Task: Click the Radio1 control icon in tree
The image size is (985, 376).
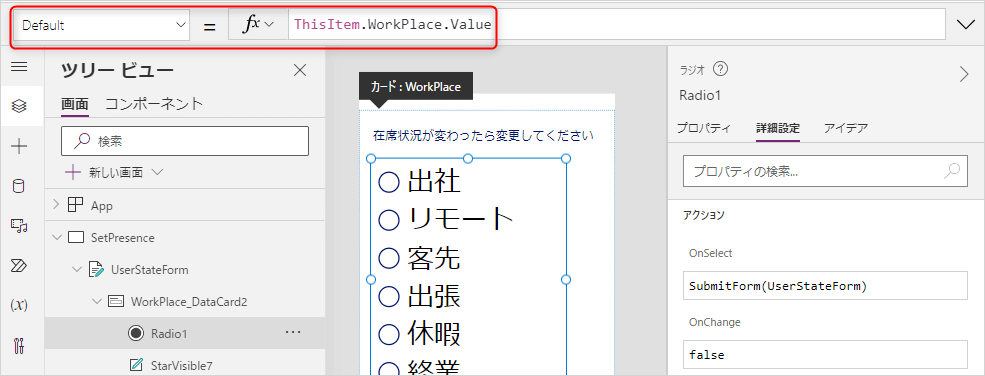Action: click(135, 334)
